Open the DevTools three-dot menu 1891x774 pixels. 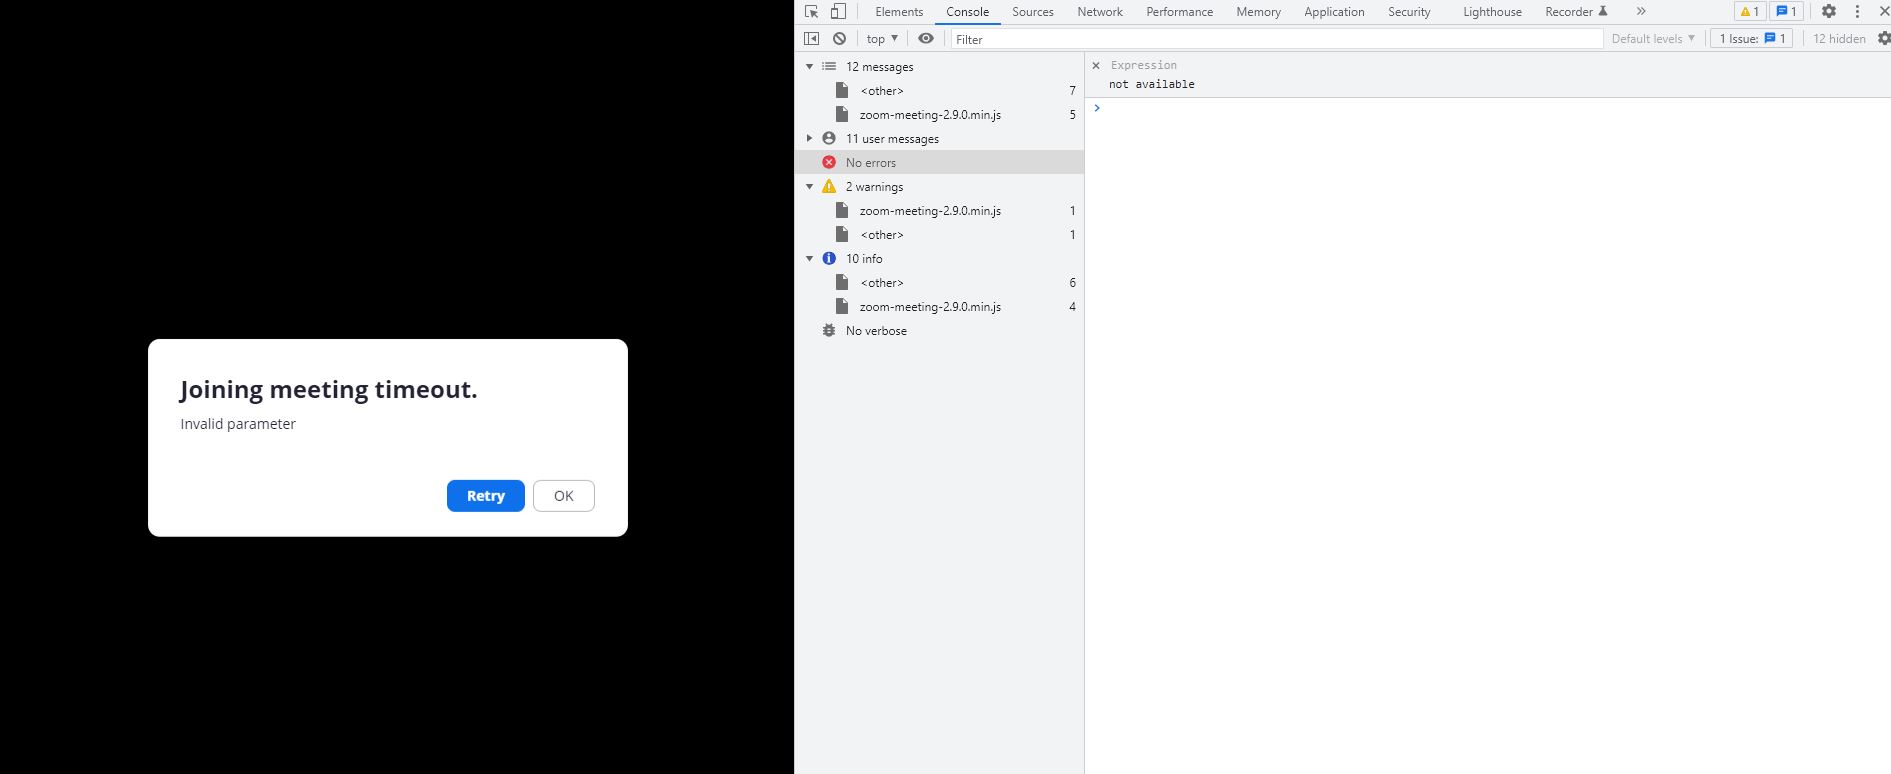[x=1857, y=12]
